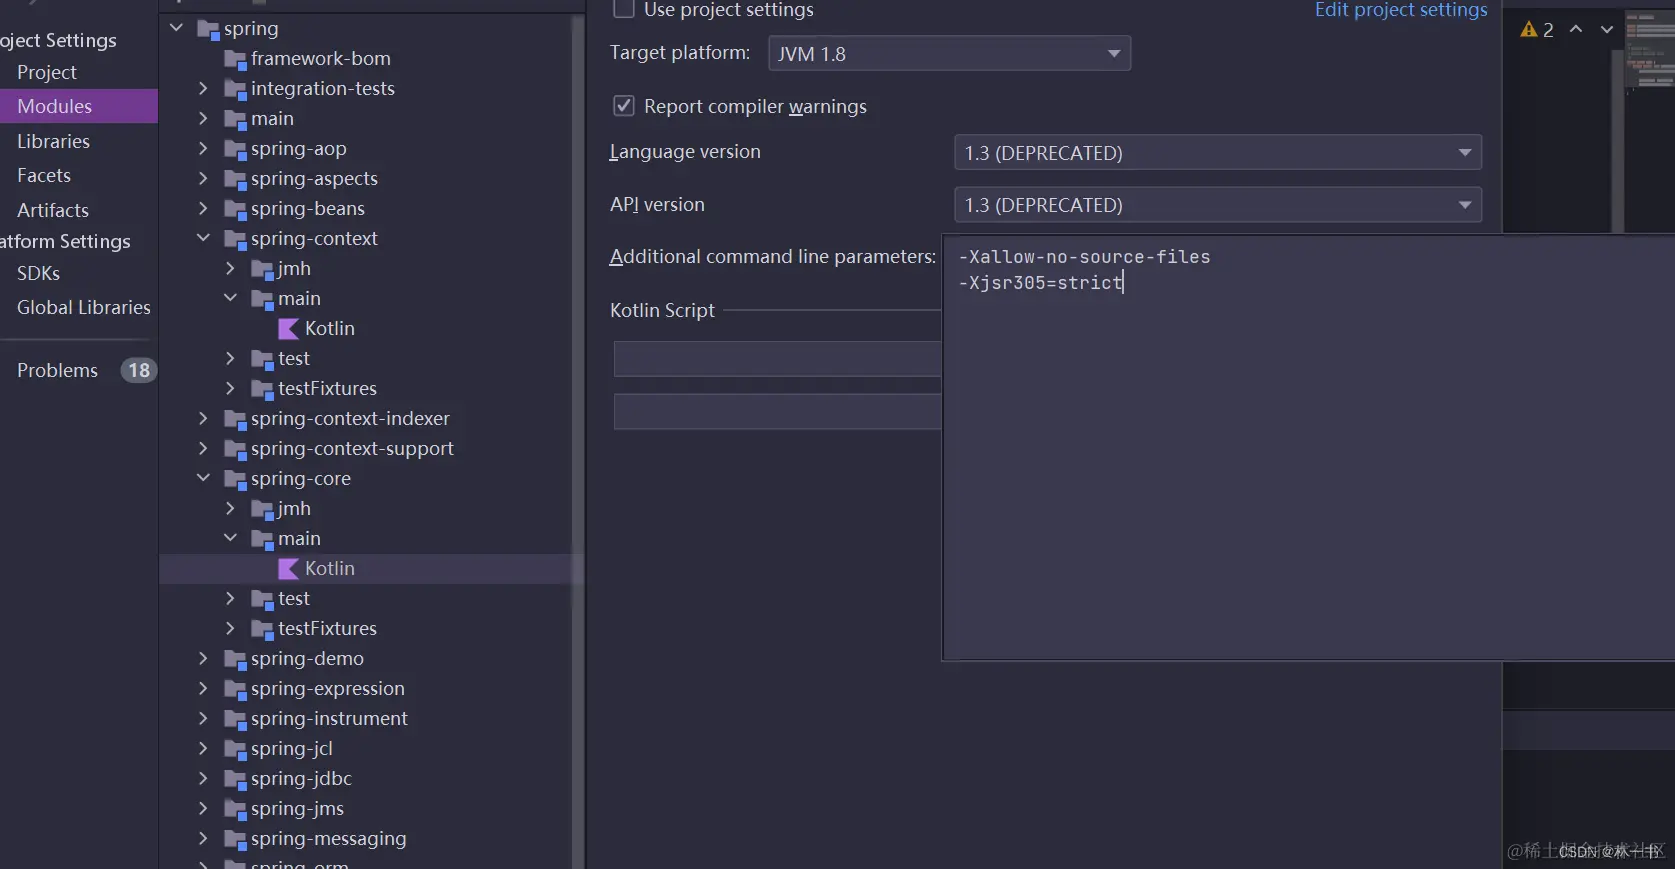Click the framework-bom module folder icon

[x=235, y=59]
